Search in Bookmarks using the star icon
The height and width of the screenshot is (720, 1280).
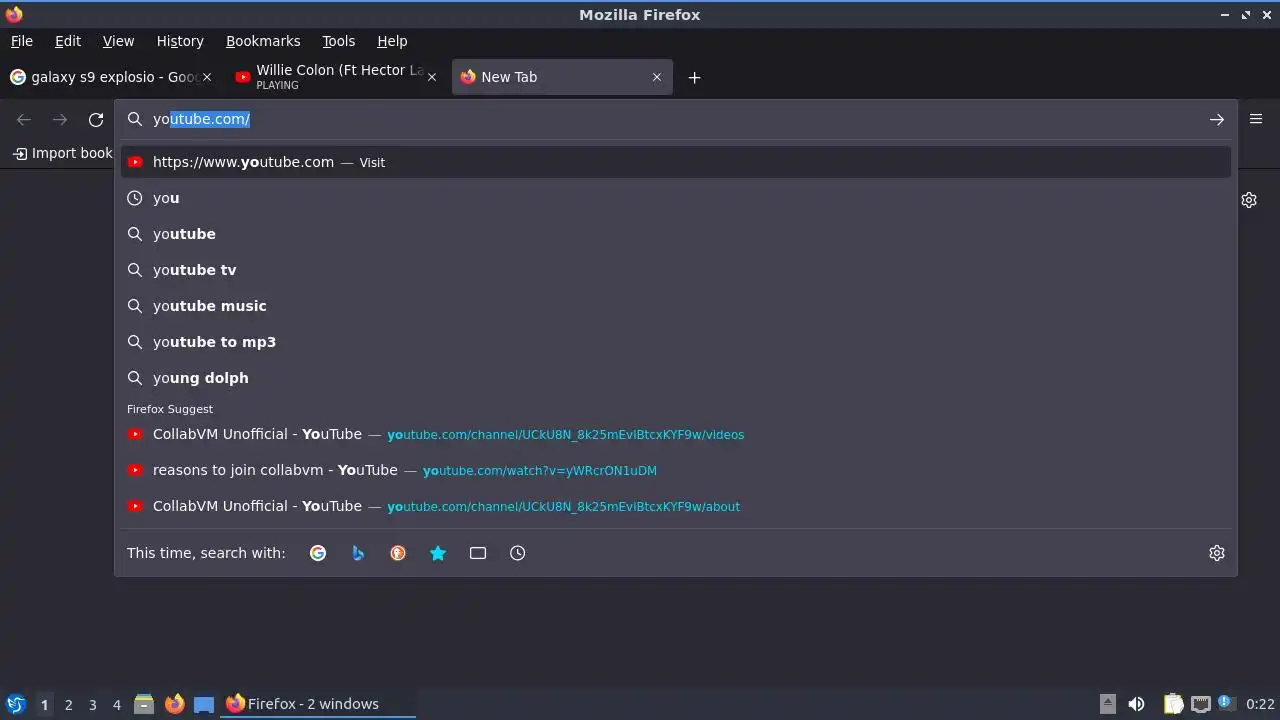coord(438,553)
